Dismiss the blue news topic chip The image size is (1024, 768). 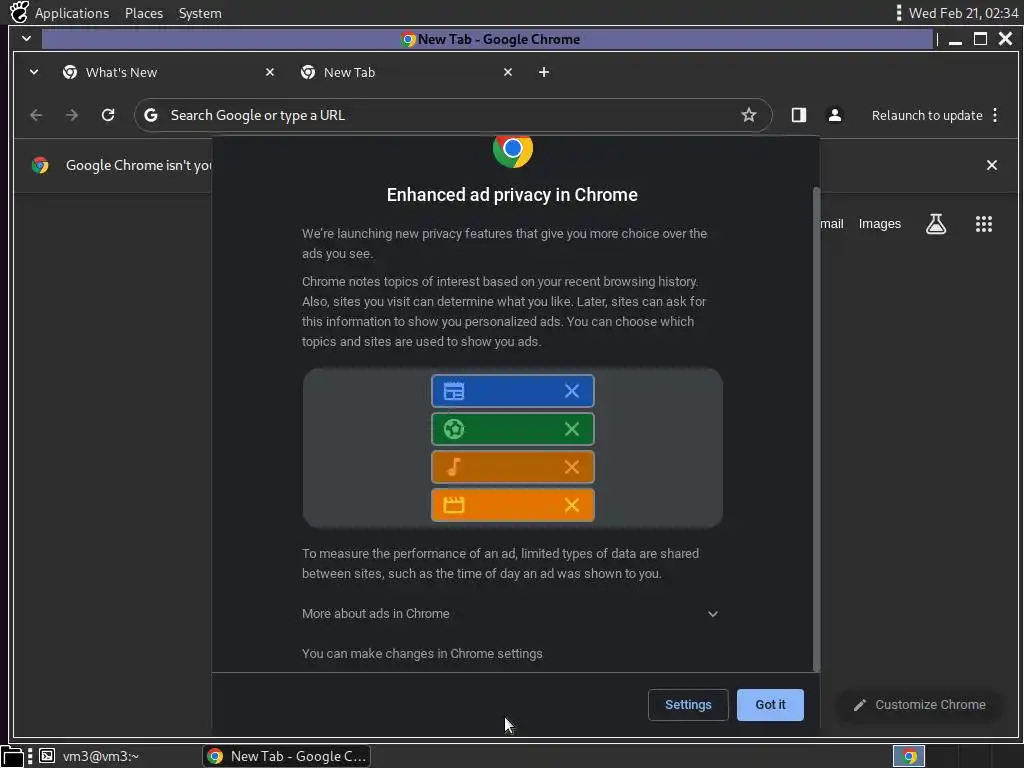[571, 391]
